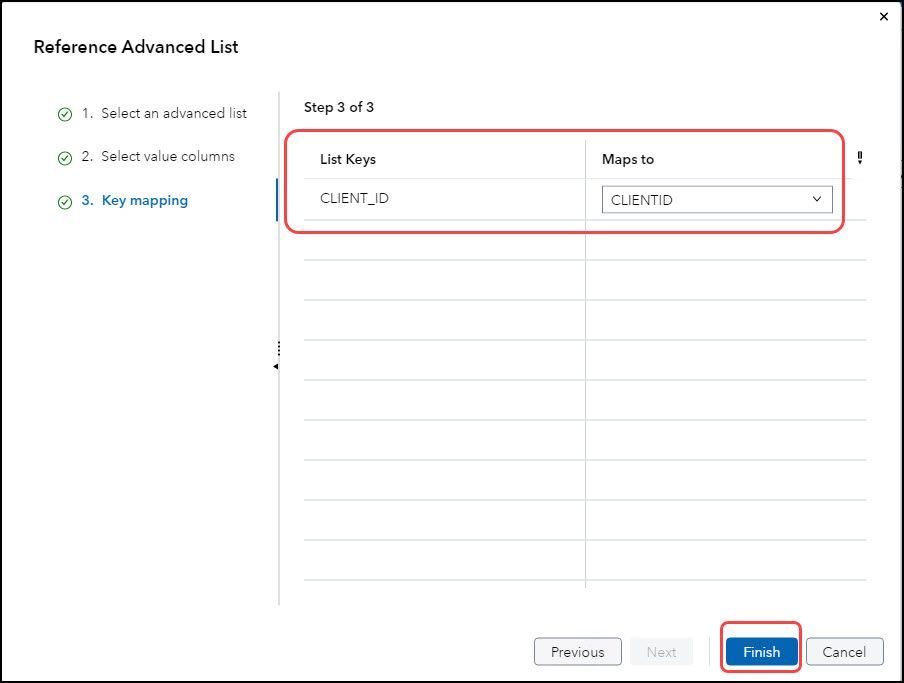Click the 'List Keys' column header
Viewport: 904px width, 683px height.
[348, 159]
